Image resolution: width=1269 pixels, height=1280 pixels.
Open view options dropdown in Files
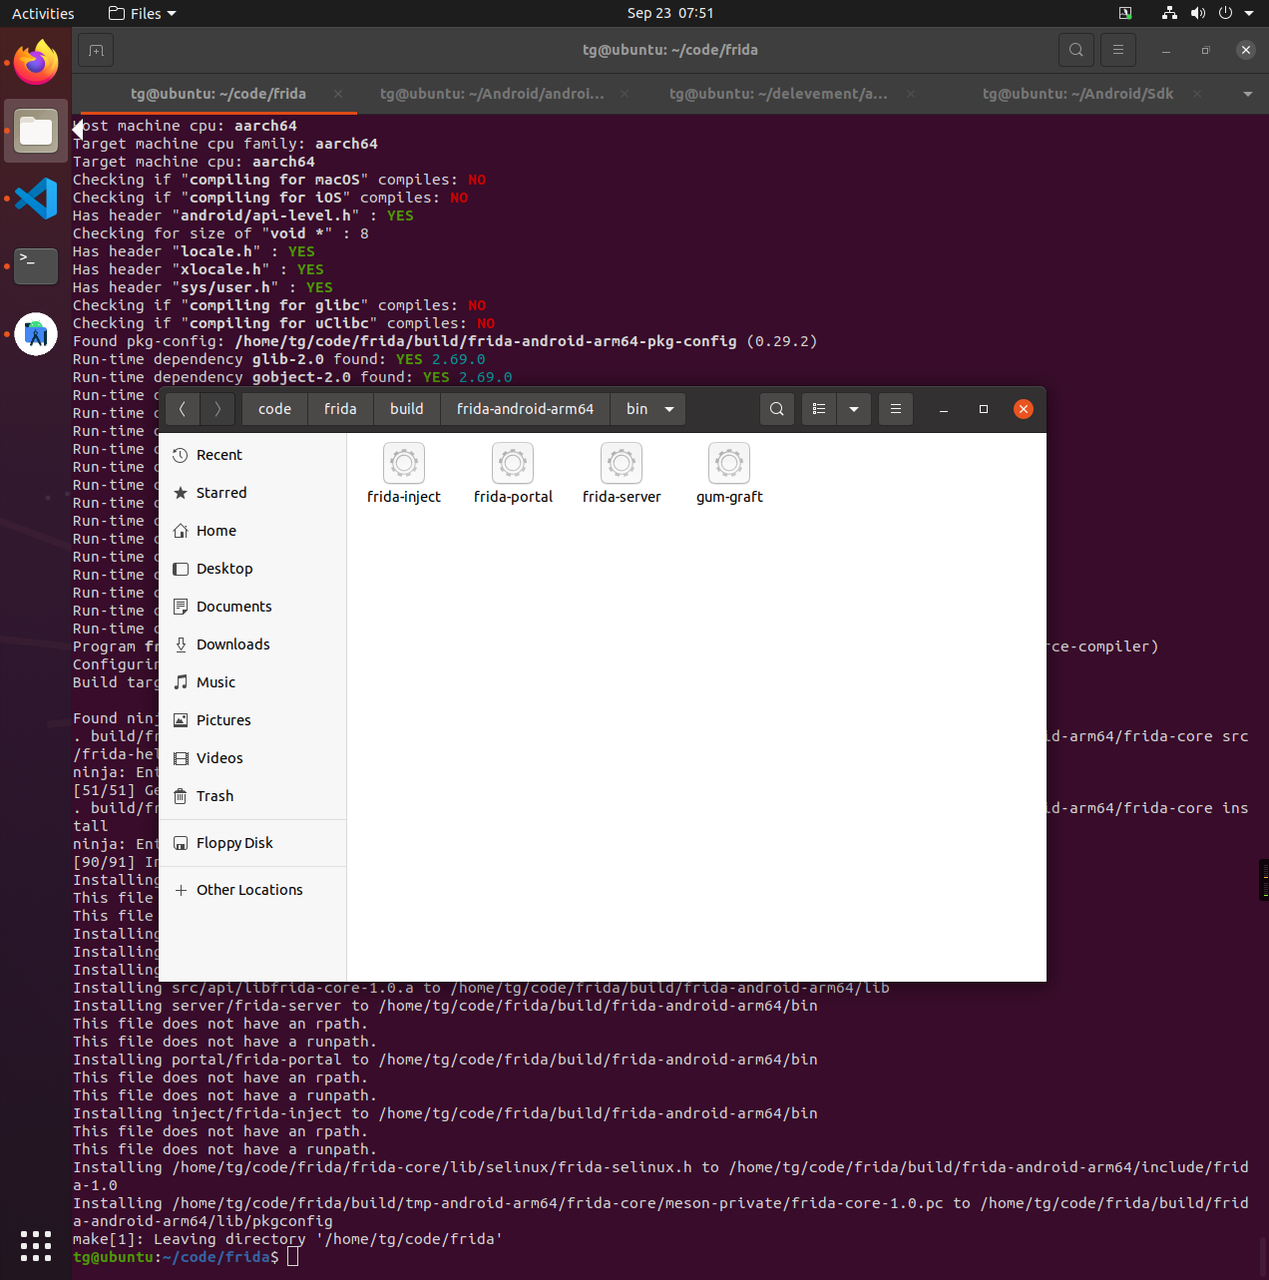[853, 409]
